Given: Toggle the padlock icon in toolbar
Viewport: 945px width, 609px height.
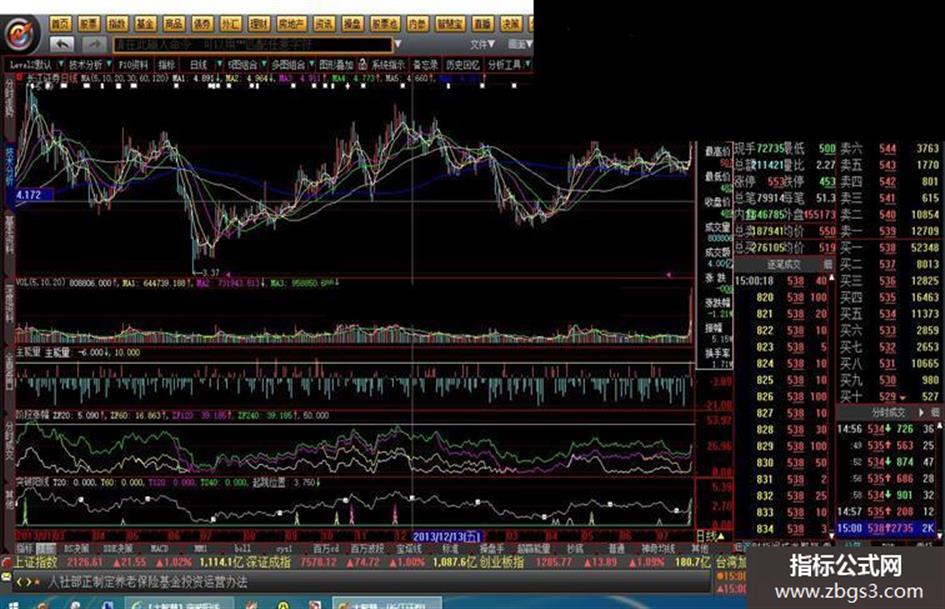Looking at the screenshot, I should click(x=362, y=63).
